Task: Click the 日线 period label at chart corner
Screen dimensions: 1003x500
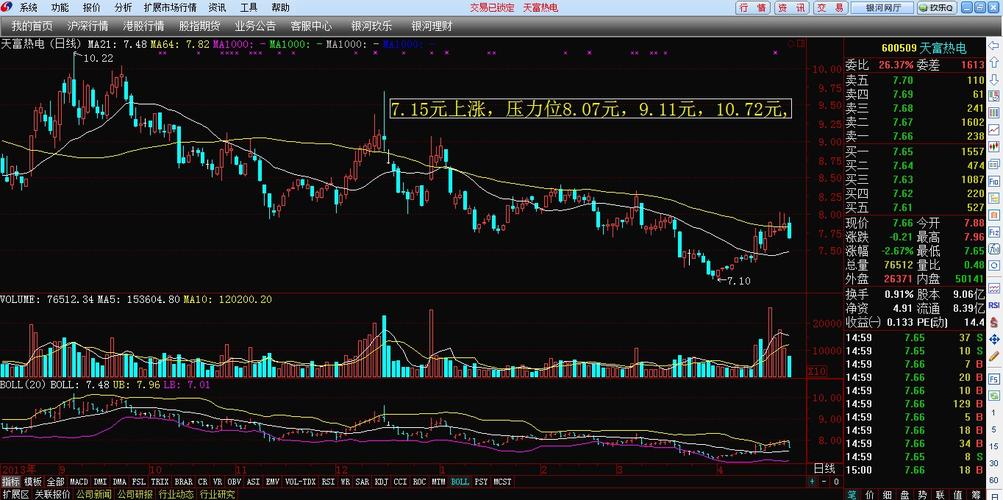Action: click(x=825, y=469)
